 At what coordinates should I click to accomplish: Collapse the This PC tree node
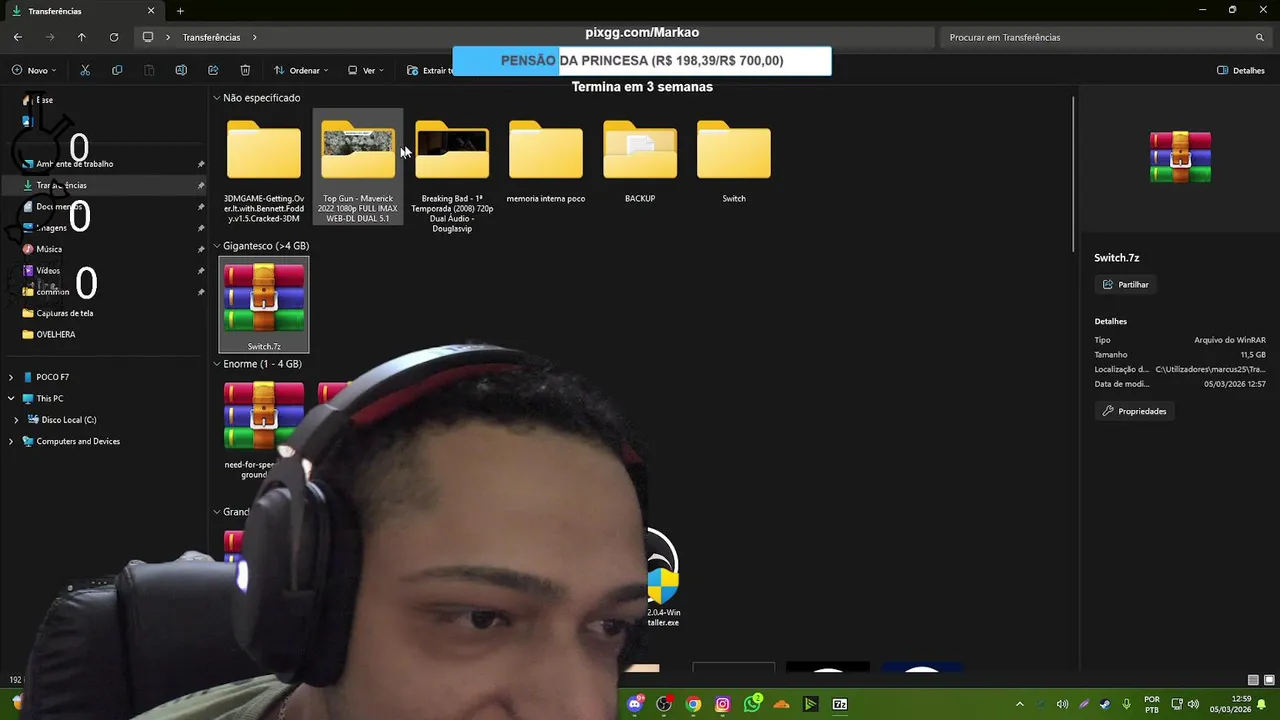[x=11, y=398]
